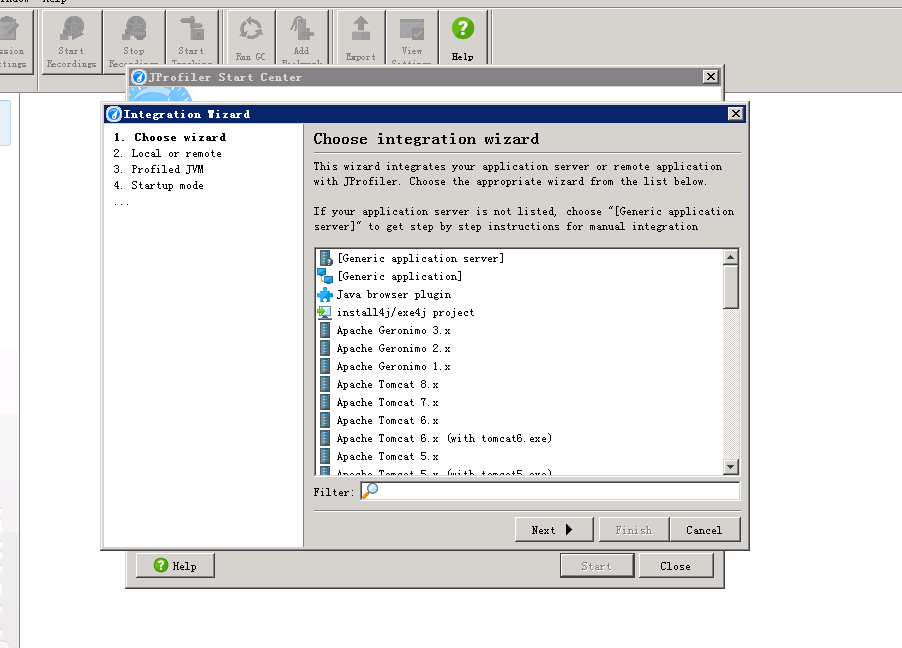Viewport: 902px width, 648px height.
Task: Click the Add Bookmark toolbar icon
Action: (301, 29)
